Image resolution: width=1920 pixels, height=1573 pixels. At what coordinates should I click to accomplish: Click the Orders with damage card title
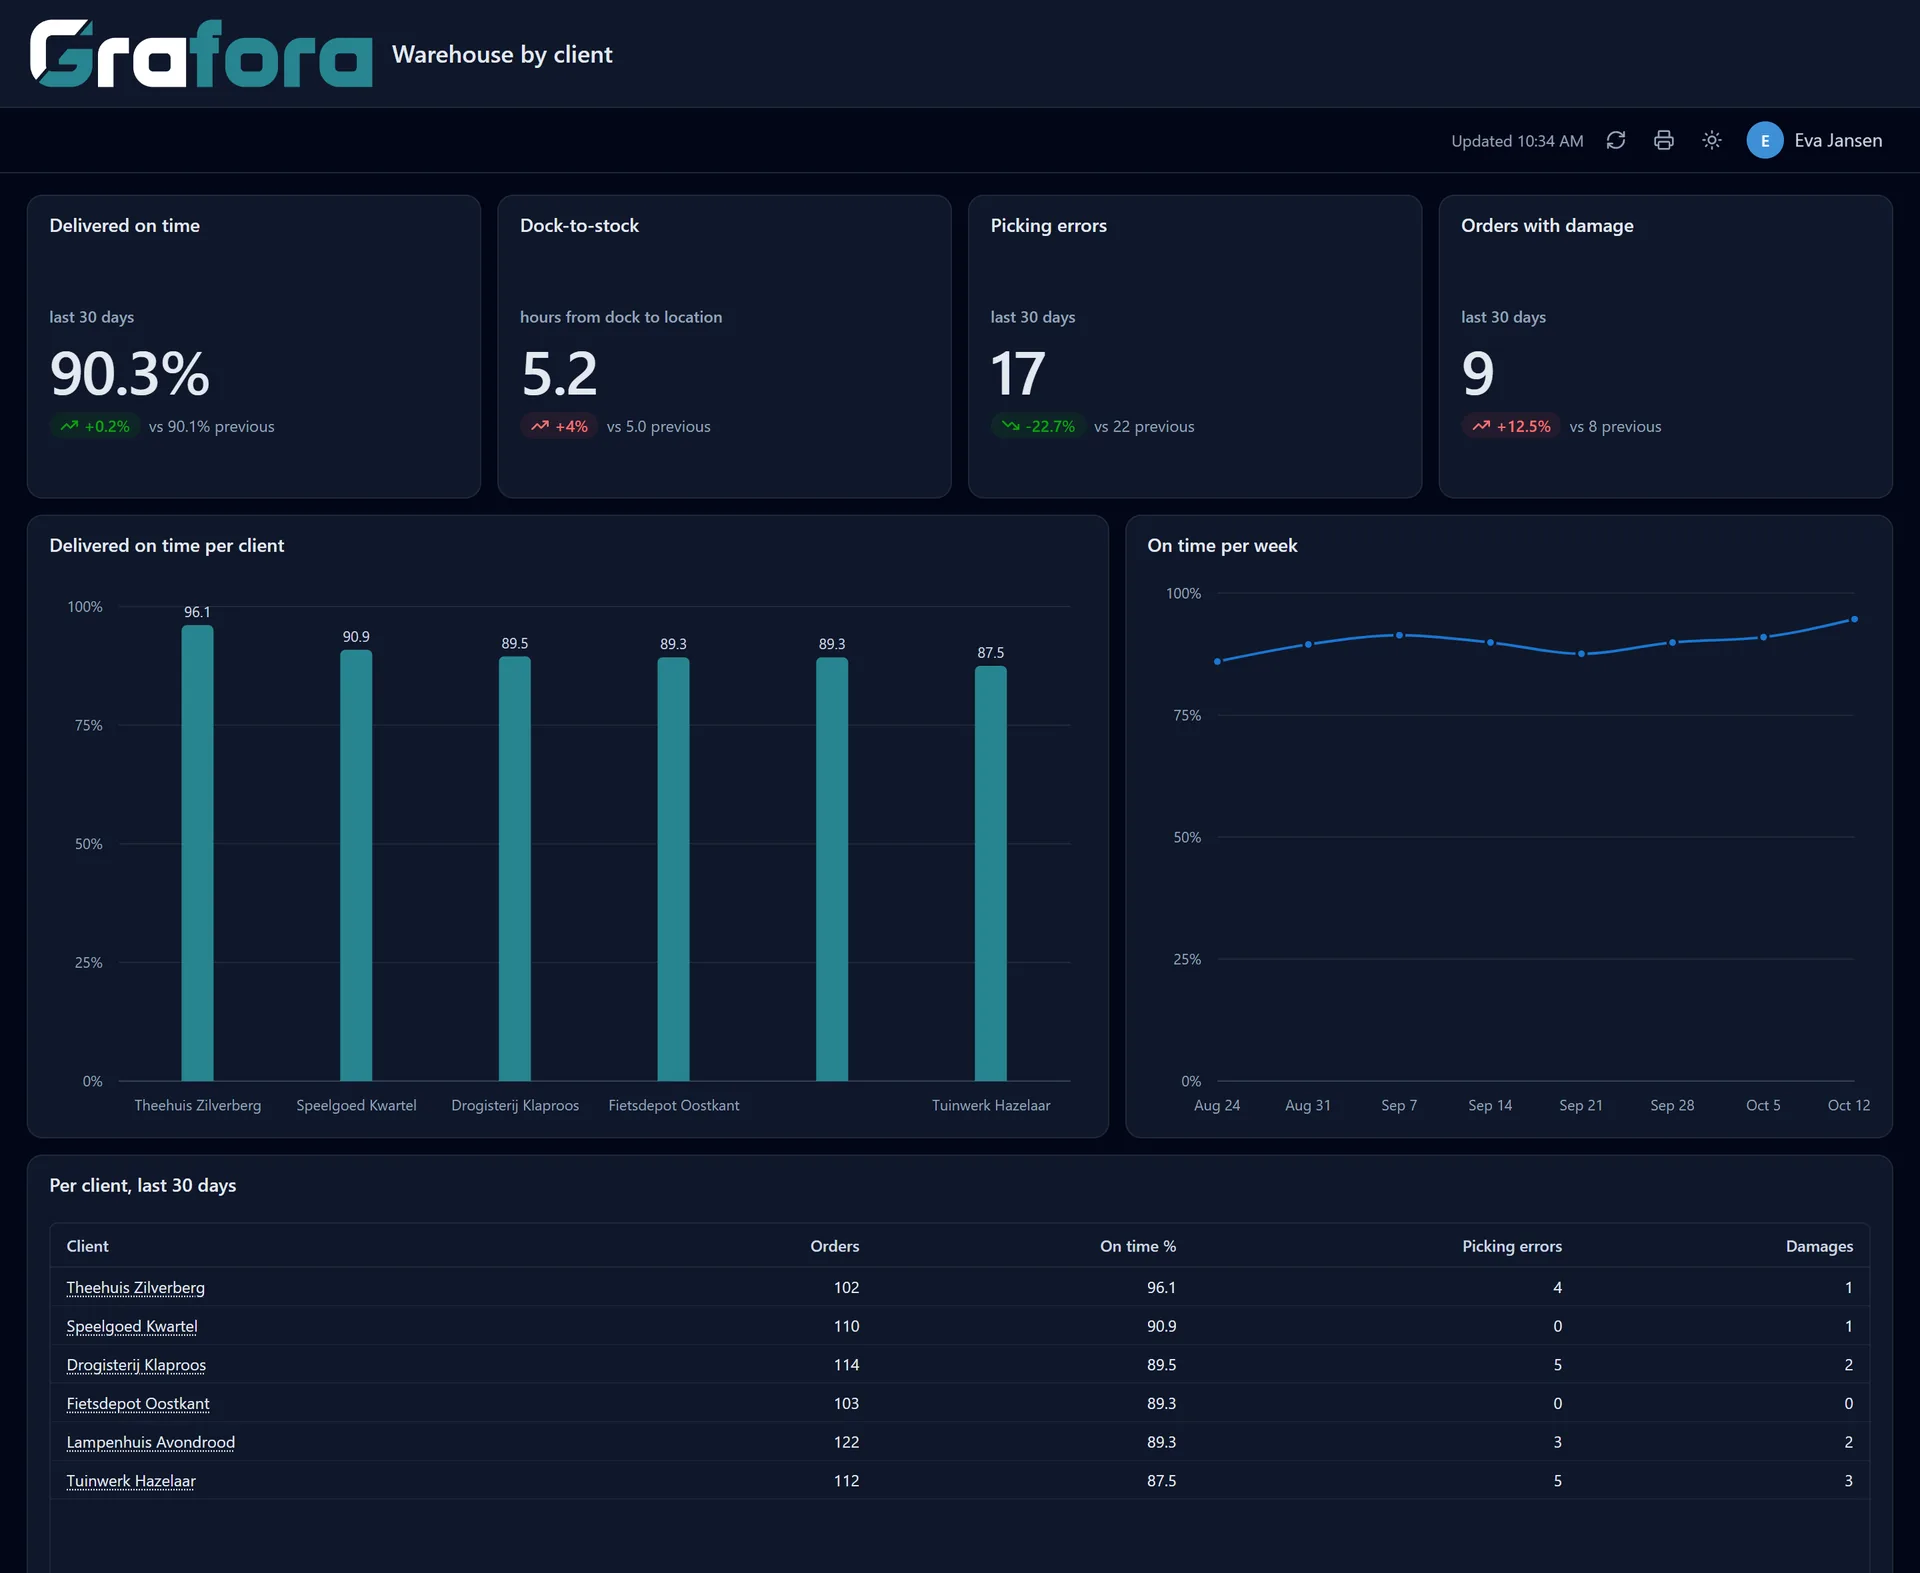point(1547,226)
